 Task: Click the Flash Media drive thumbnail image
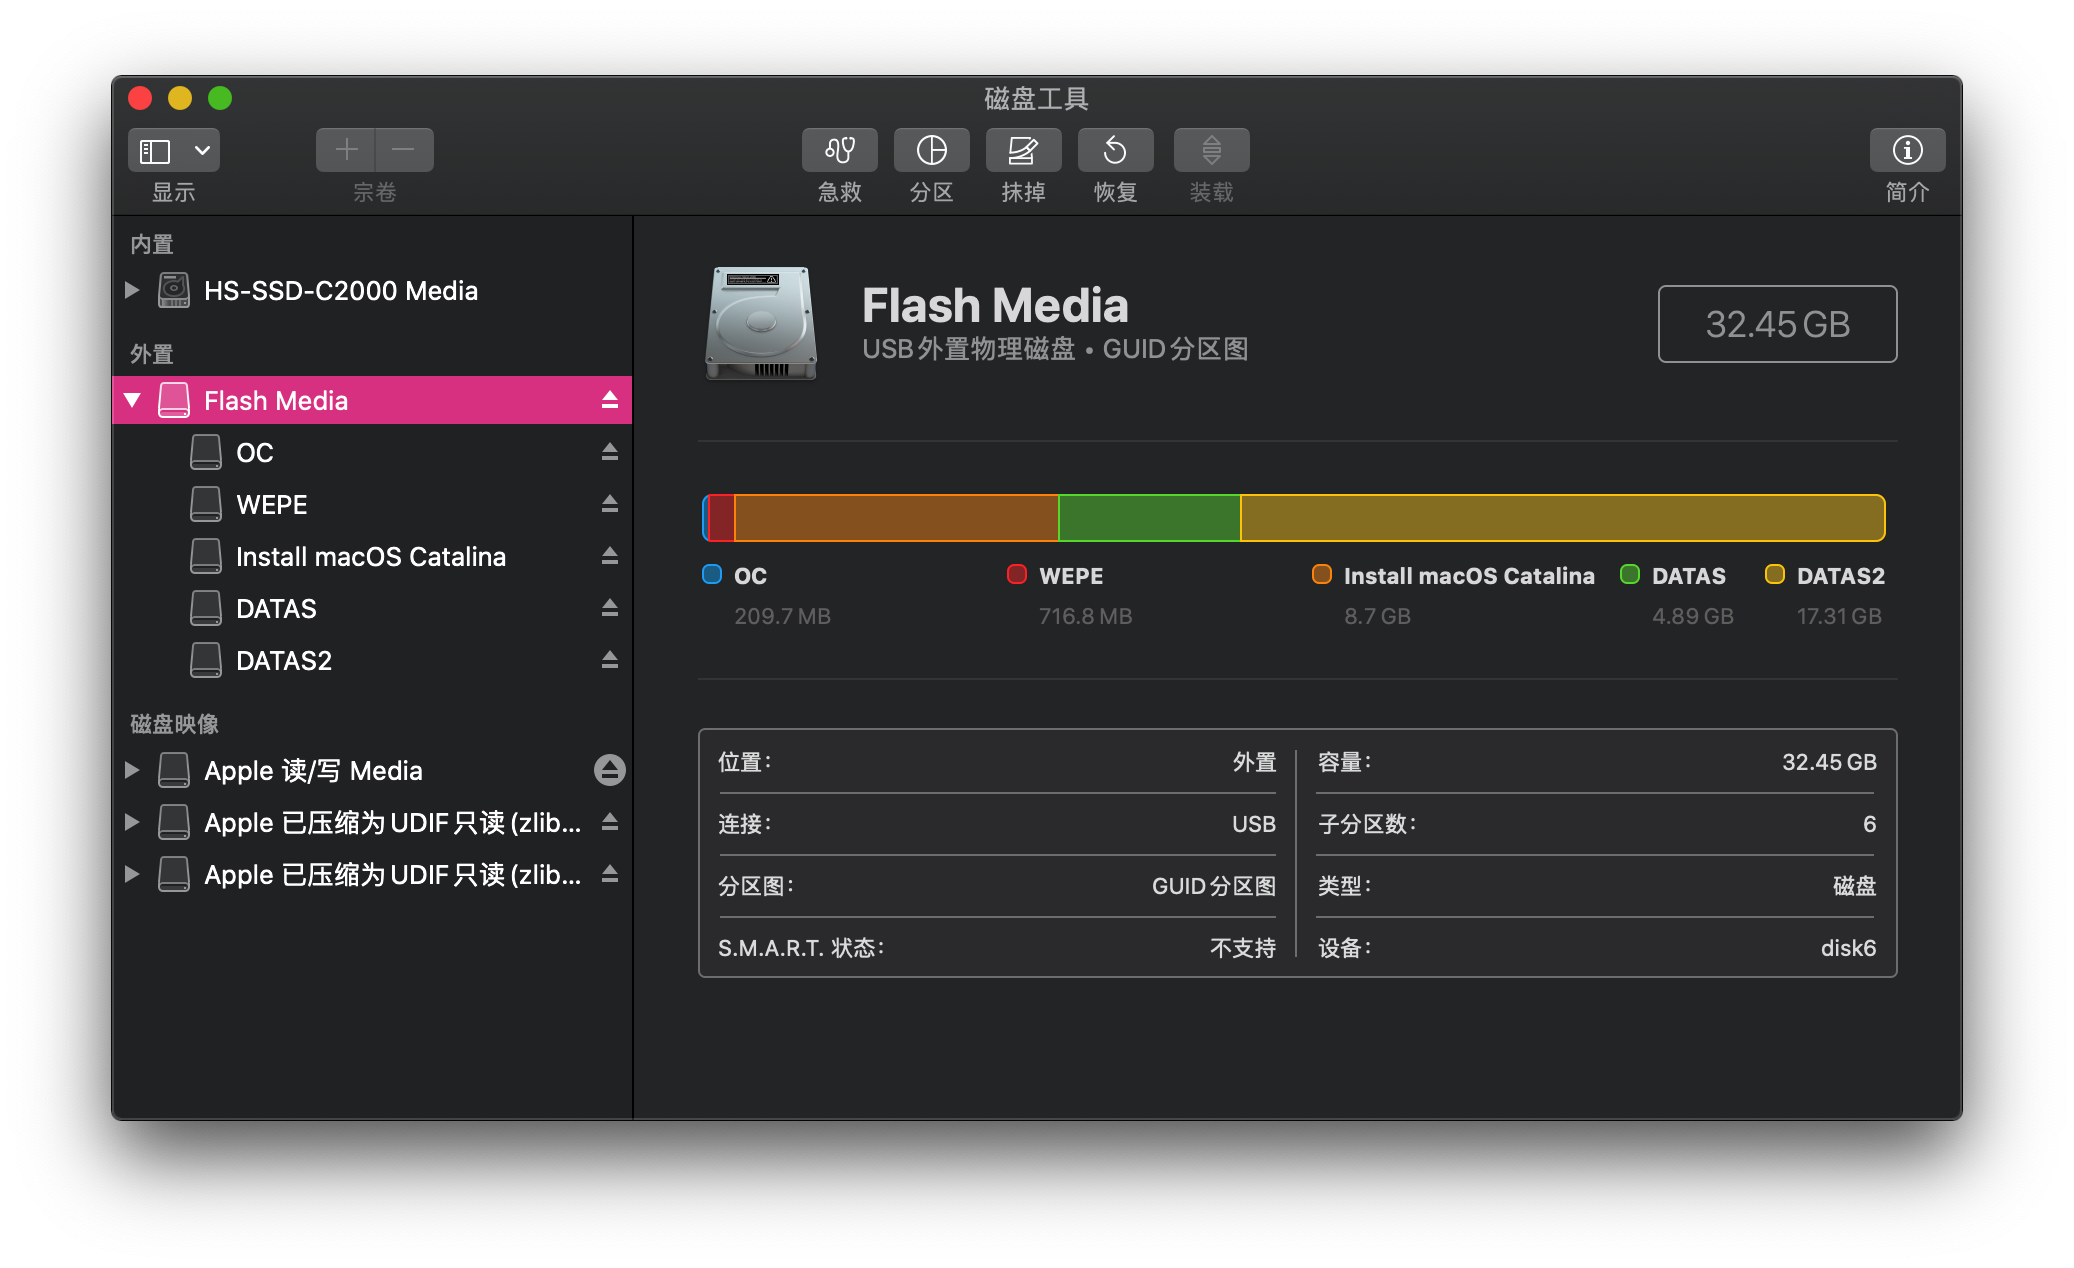pyautogui.click(x=761, y=322)
